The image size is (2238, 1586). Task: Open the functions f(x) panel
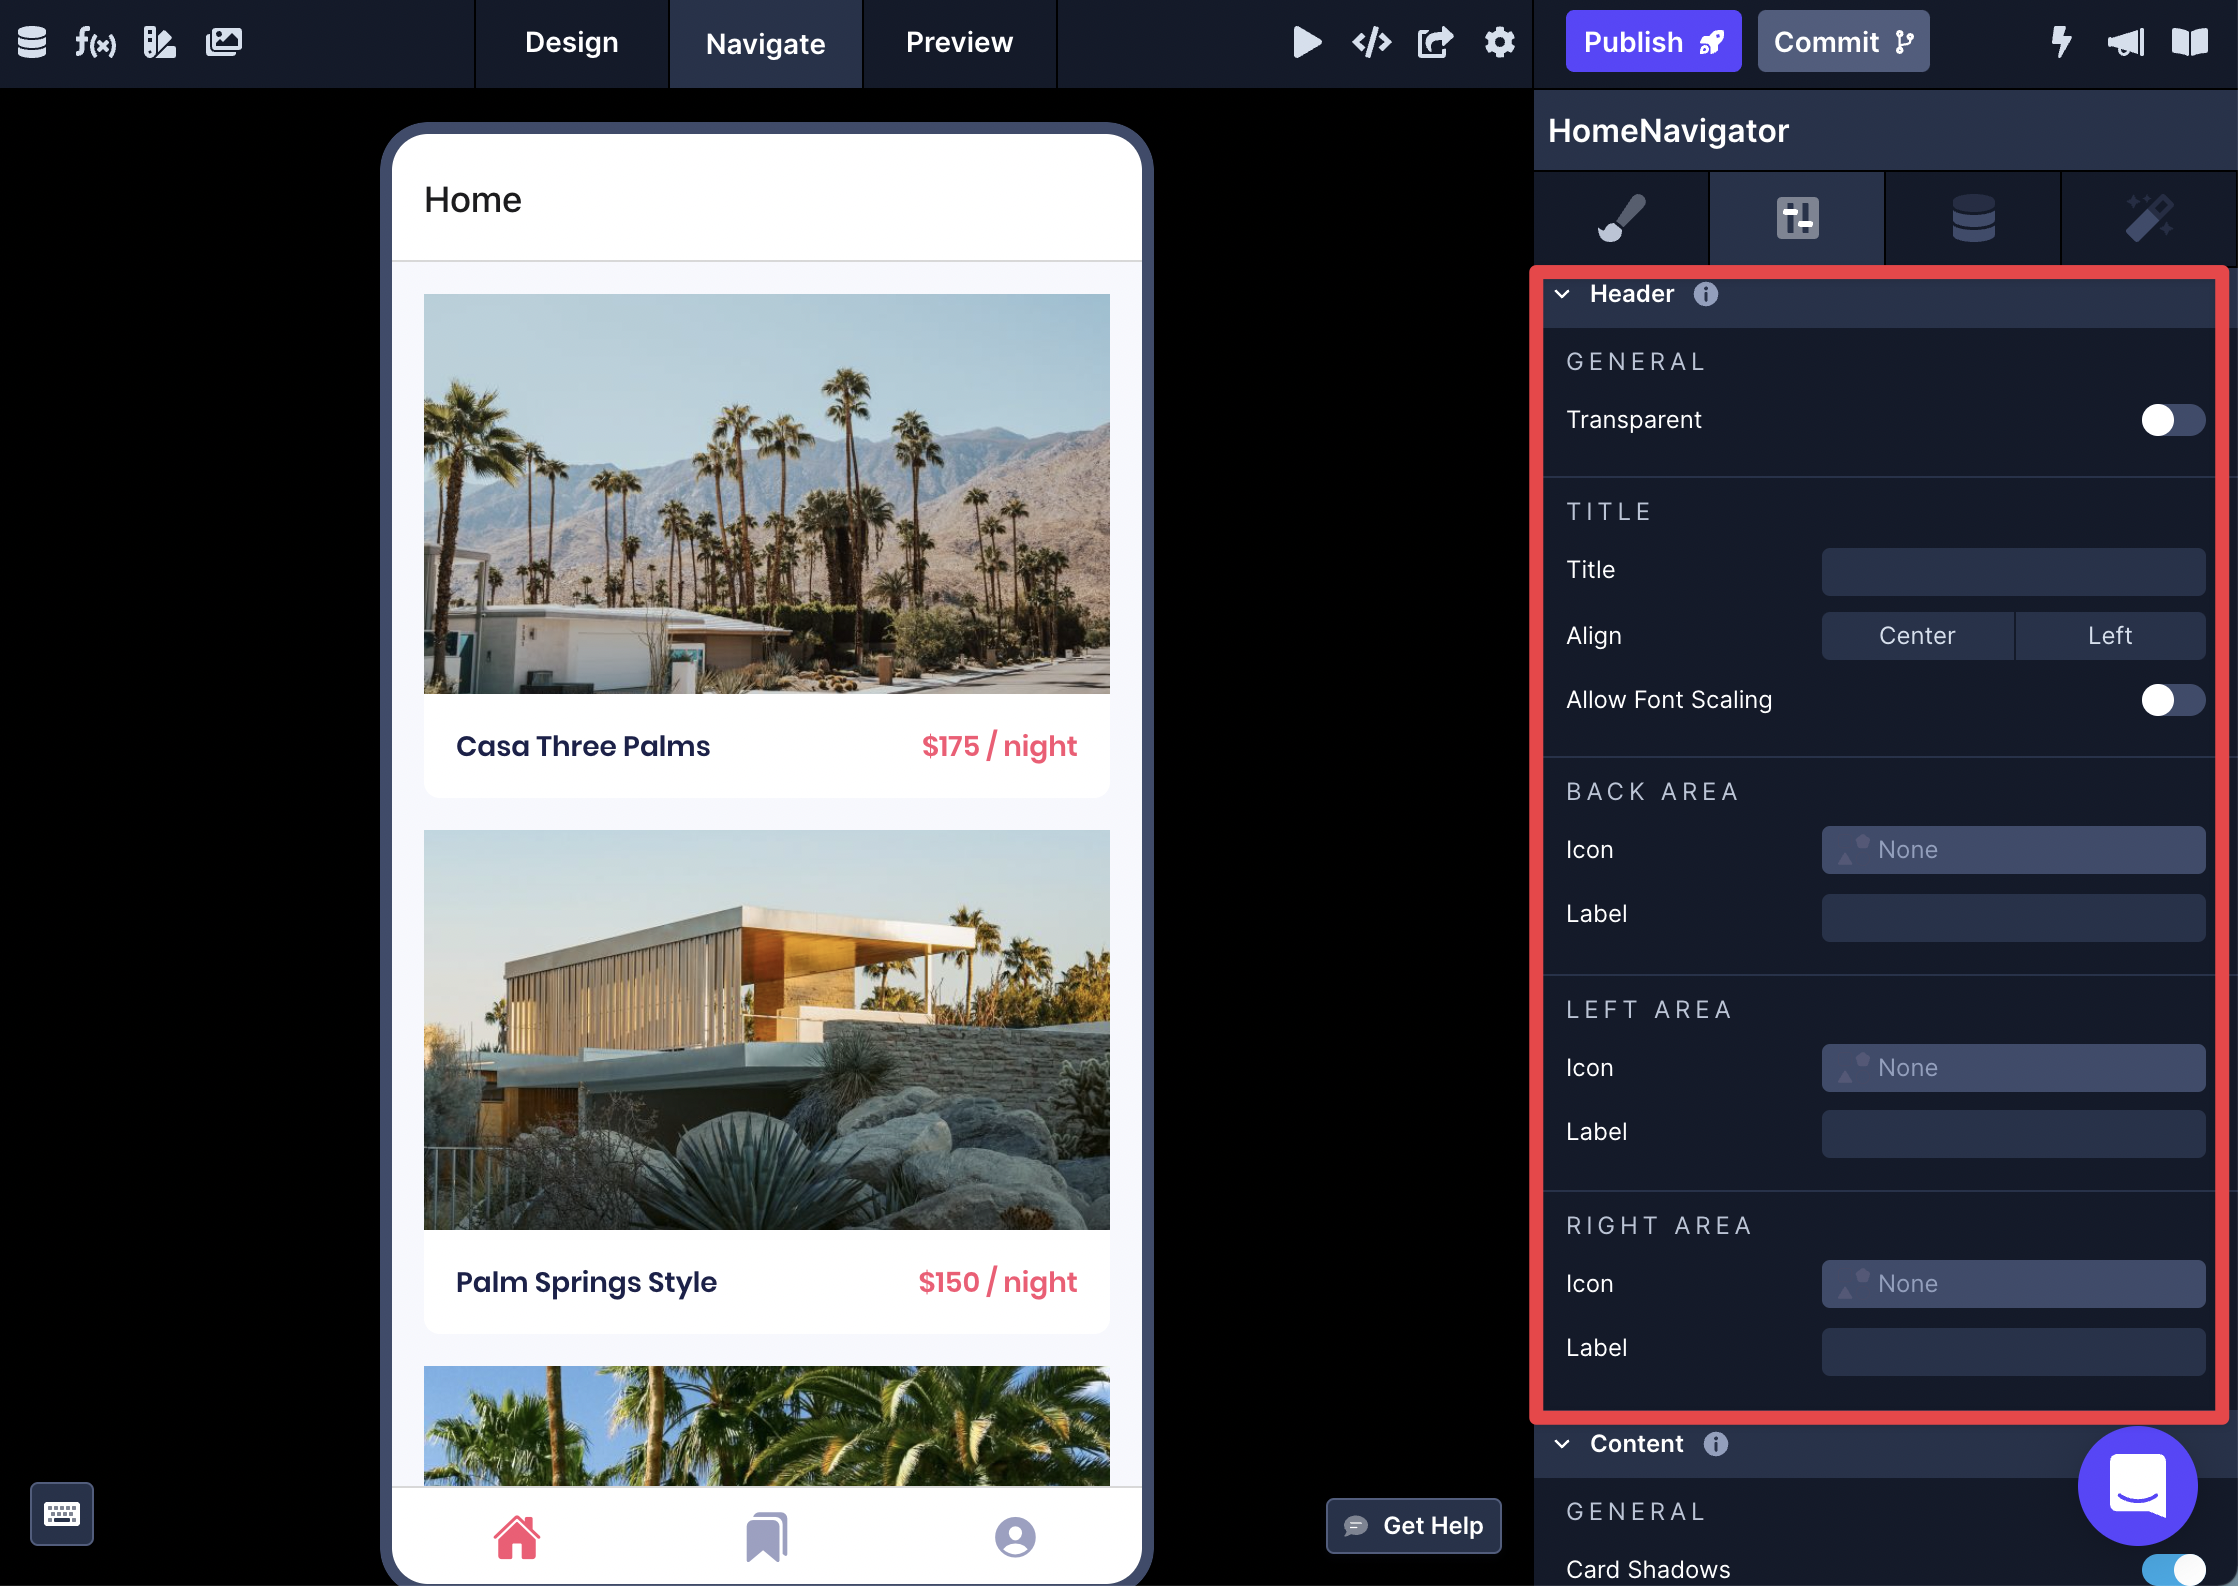point(96,42)
